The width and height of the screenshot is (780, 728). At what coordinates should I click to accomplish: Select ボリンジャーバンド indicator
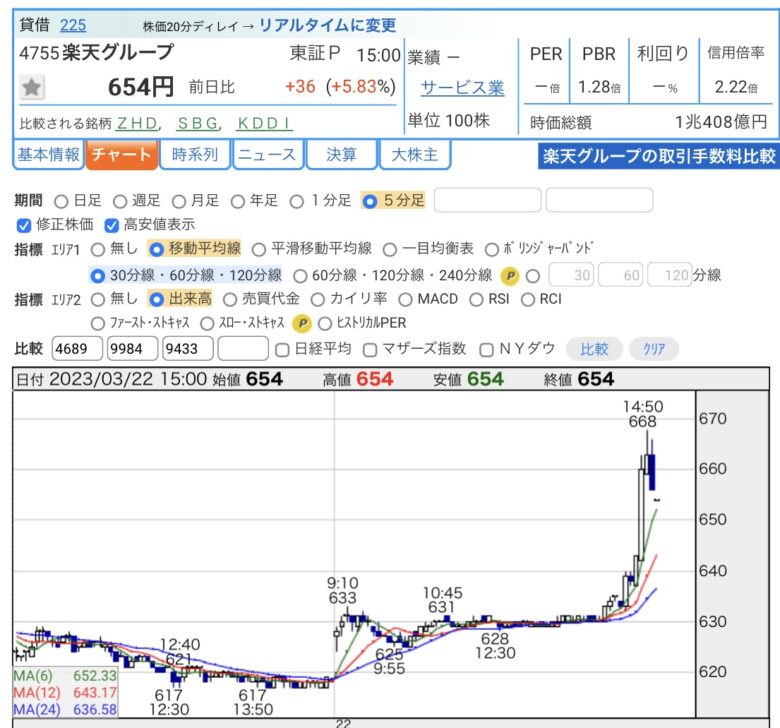pyautogui.click(x=491, y=249)
